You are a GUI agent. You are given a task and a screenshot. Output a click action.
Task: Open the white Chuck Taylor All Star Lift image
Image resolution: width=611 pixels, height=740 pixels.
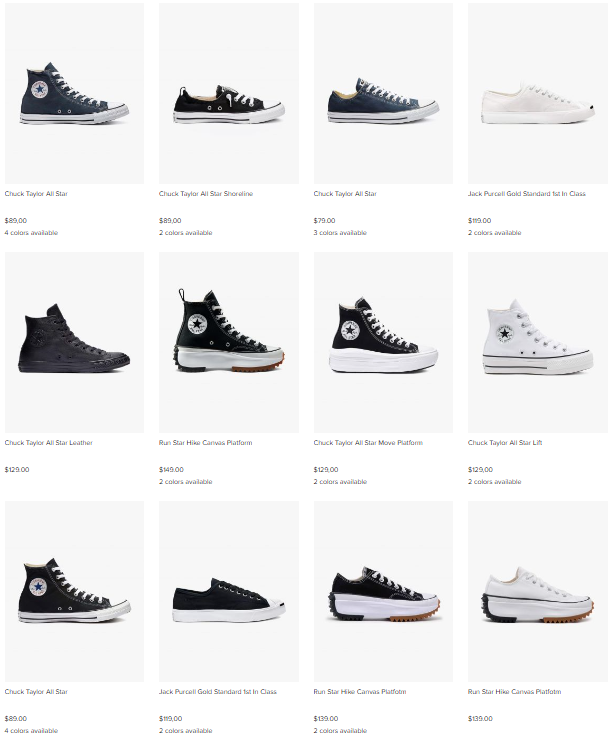coord(538,342)
